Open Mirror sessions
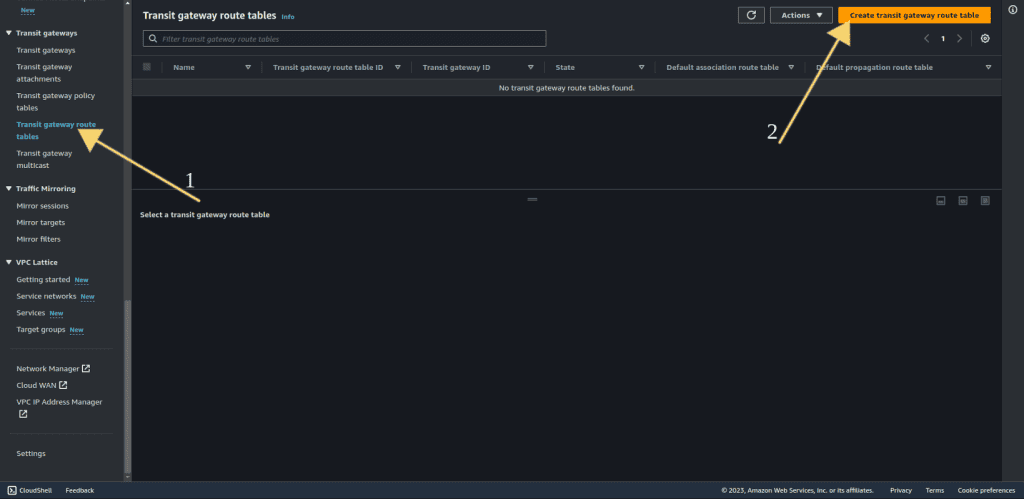Screen dimensions: 1024x499 click(x=42, y=206)
